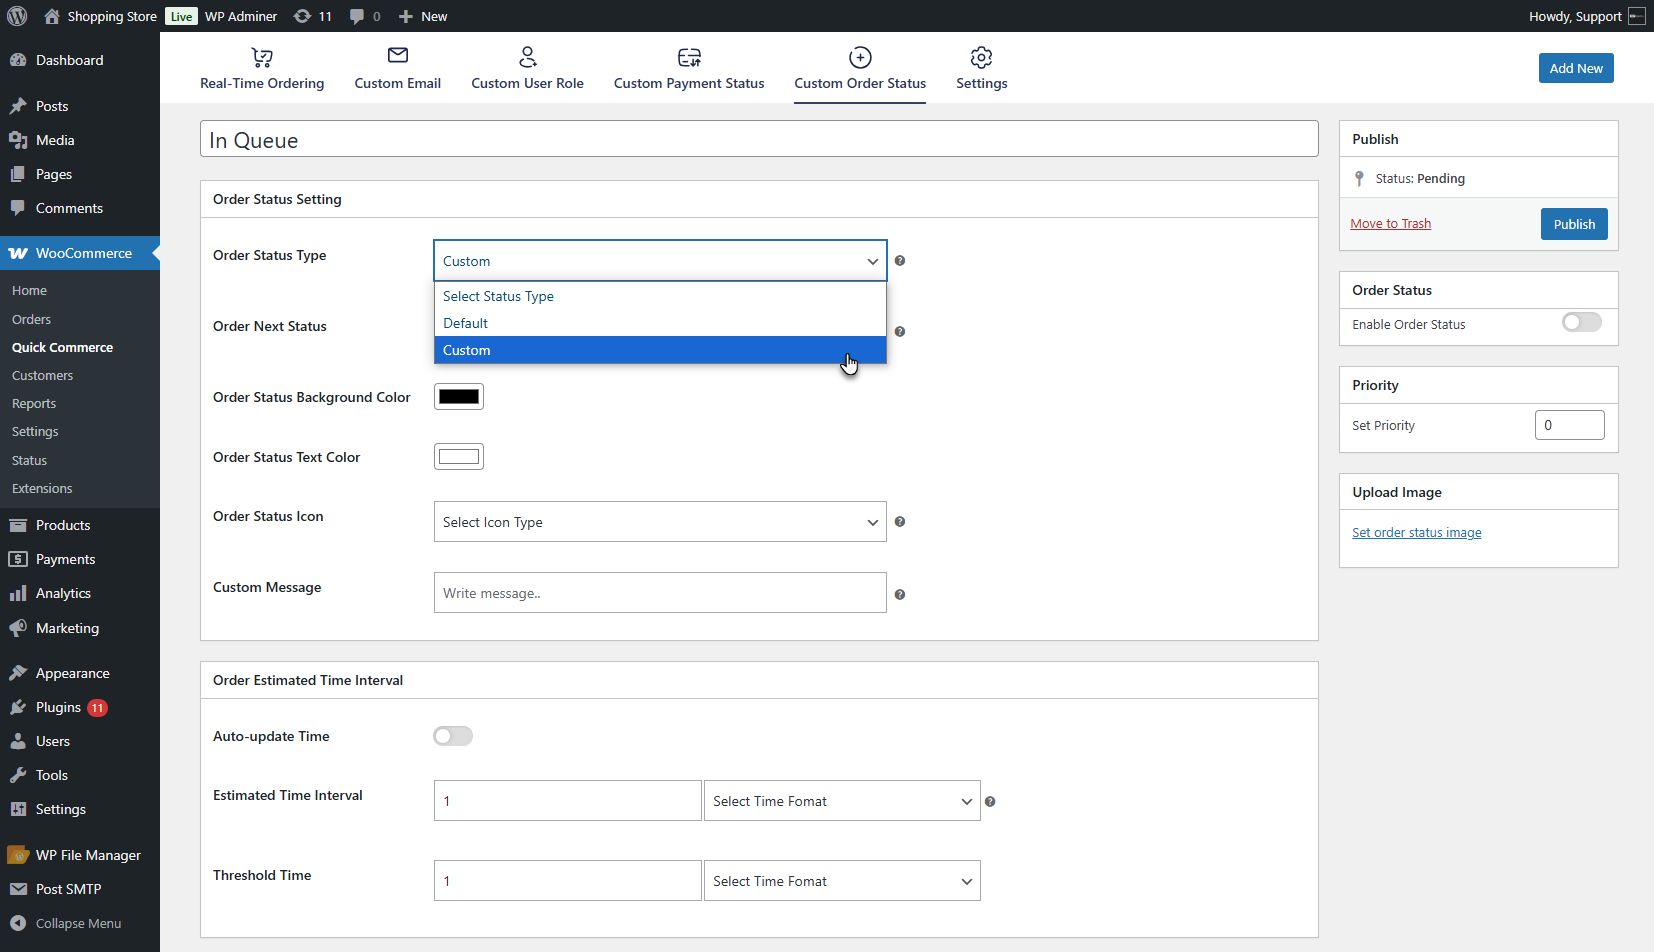Open the Custom Email envelope icon
Screen dimensions: 1654x952
click(397, 56)
